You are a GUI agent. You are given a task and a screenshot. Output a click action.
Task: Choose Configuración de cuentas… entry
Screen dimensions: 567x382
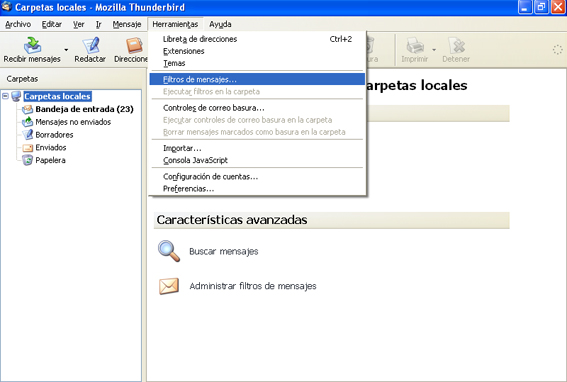tap(257, 177)
